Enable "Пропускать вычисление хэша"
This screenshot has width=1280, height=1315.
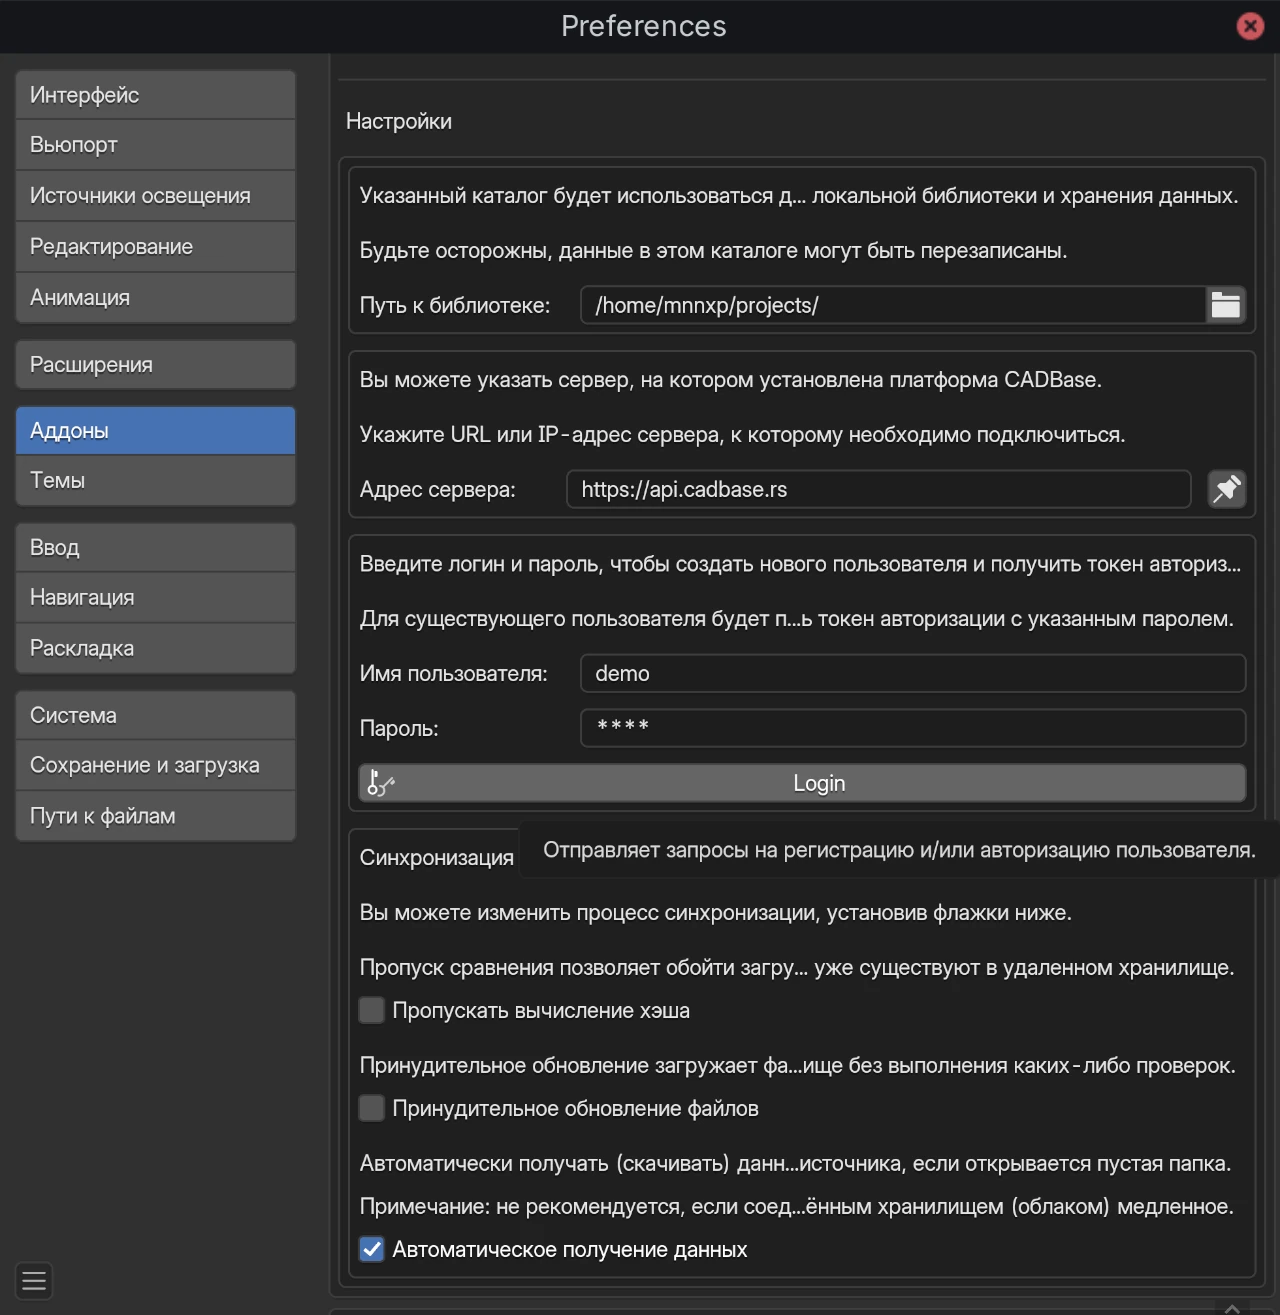[x=371, y=1010]
